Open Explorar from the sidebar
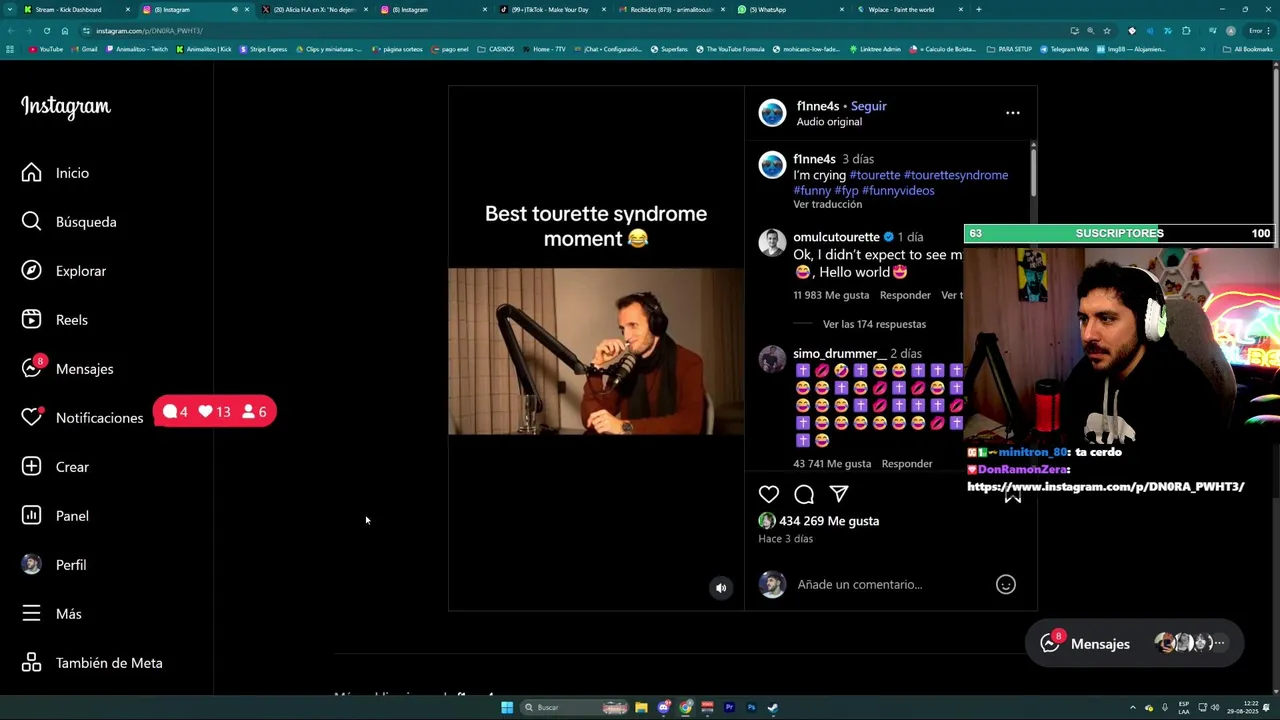 pyautogui.click(x=63, y=271)
